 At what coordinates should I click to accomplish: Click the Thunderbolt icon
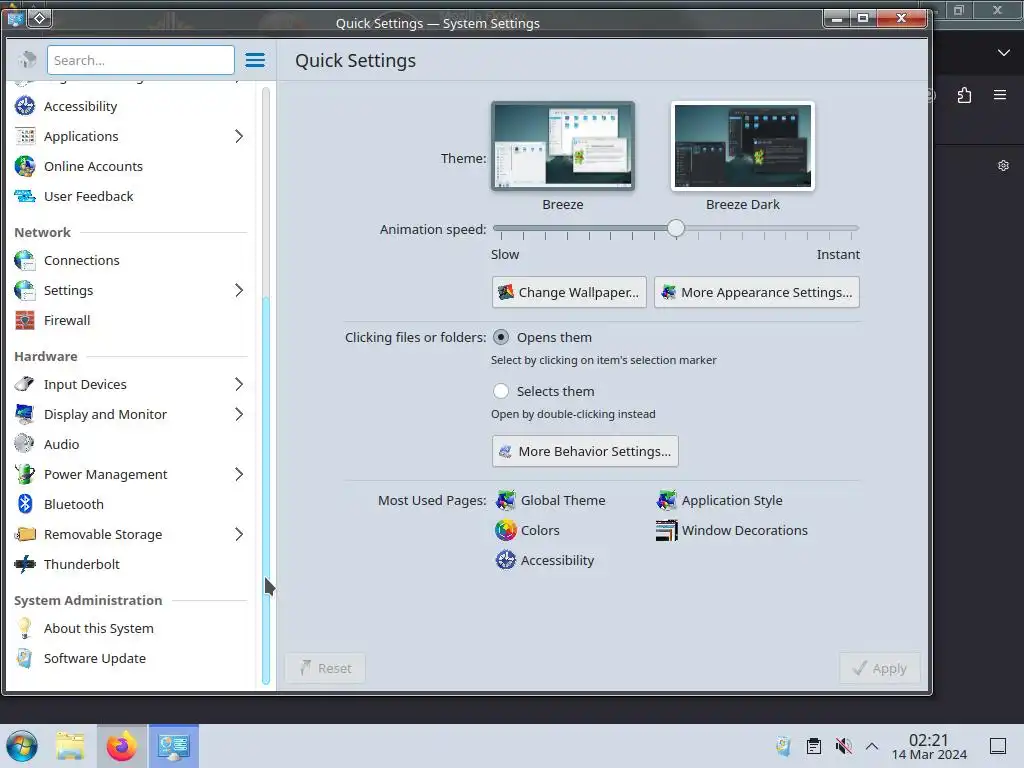pos(25,564)
